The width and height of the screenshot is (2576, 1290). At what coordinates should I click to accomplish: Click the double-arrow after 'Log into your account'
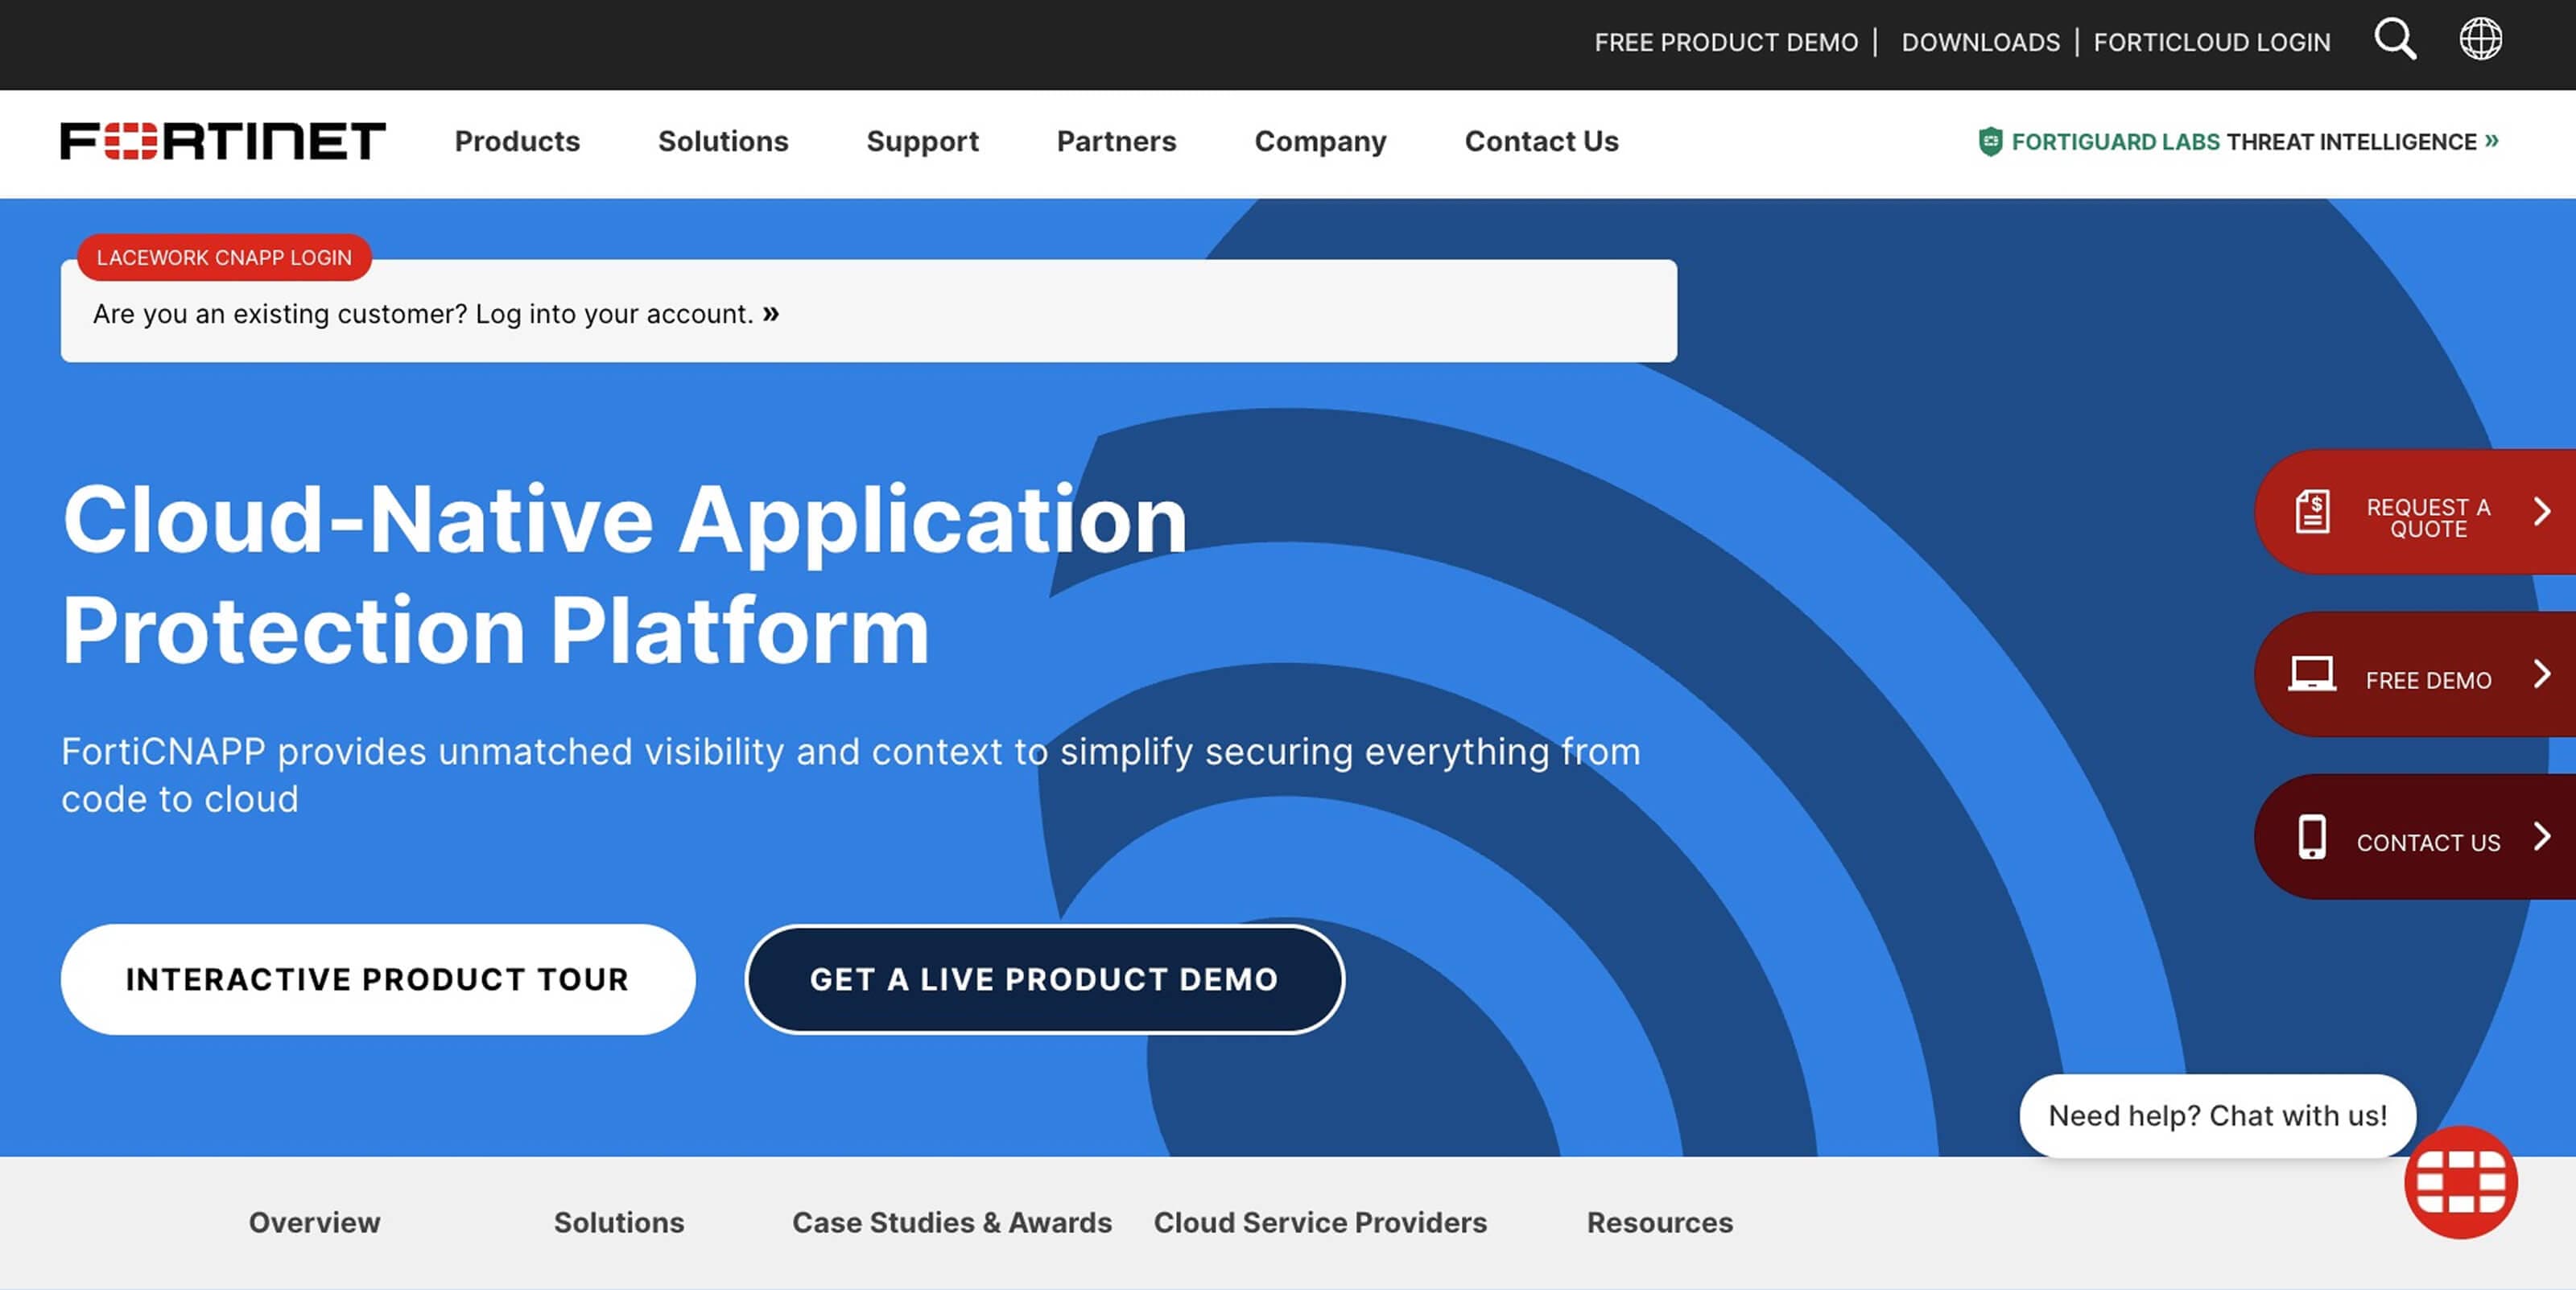tap(771, 314)
